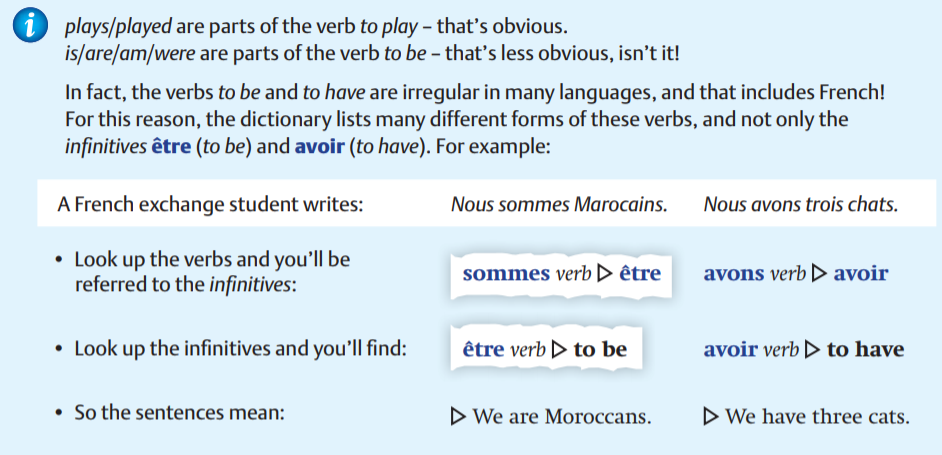Click the triangle between avons verb and avoir
Screen dimensions: 942x455
(819, 273)
